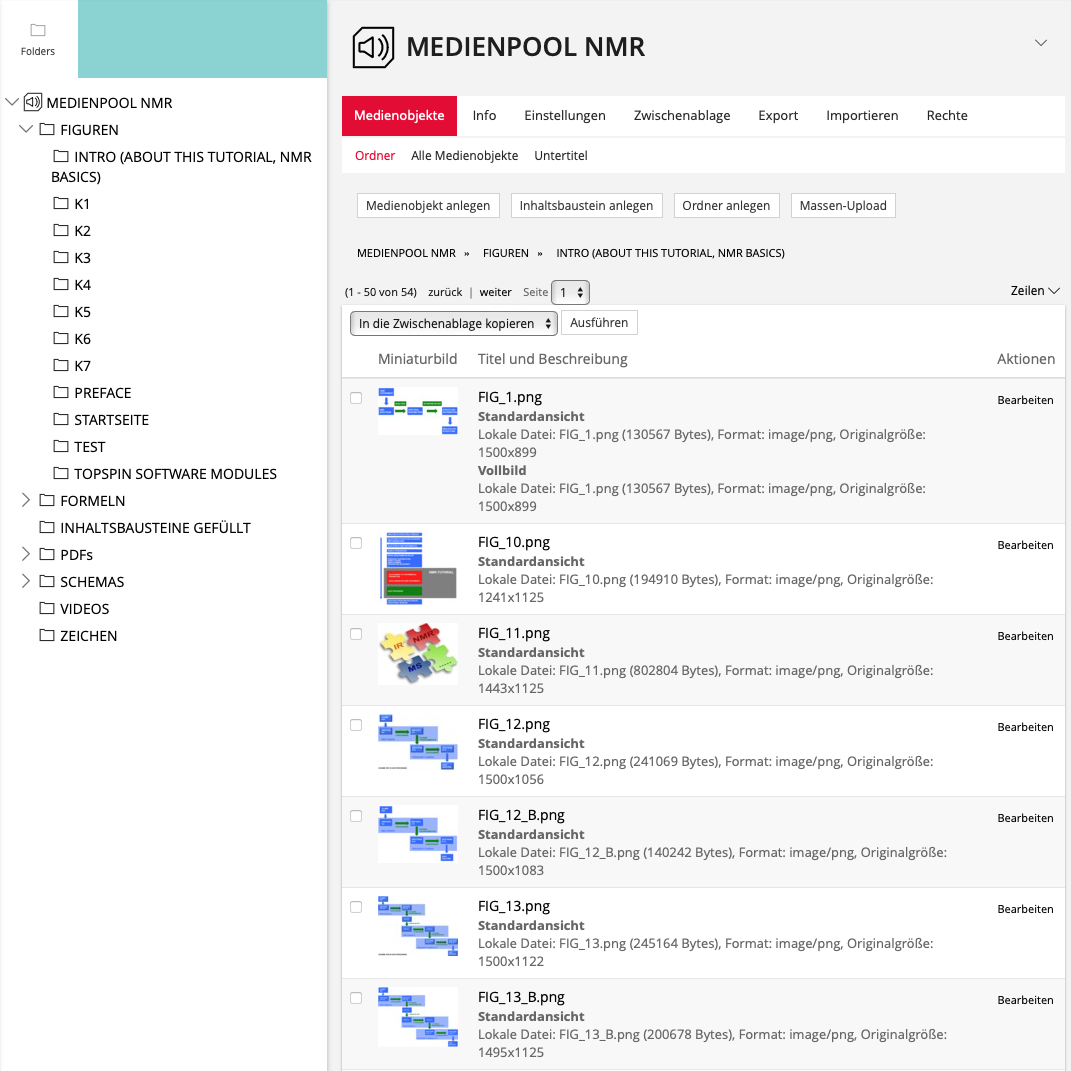Check the checkbox for FIG_1.png

coord(356,398)
